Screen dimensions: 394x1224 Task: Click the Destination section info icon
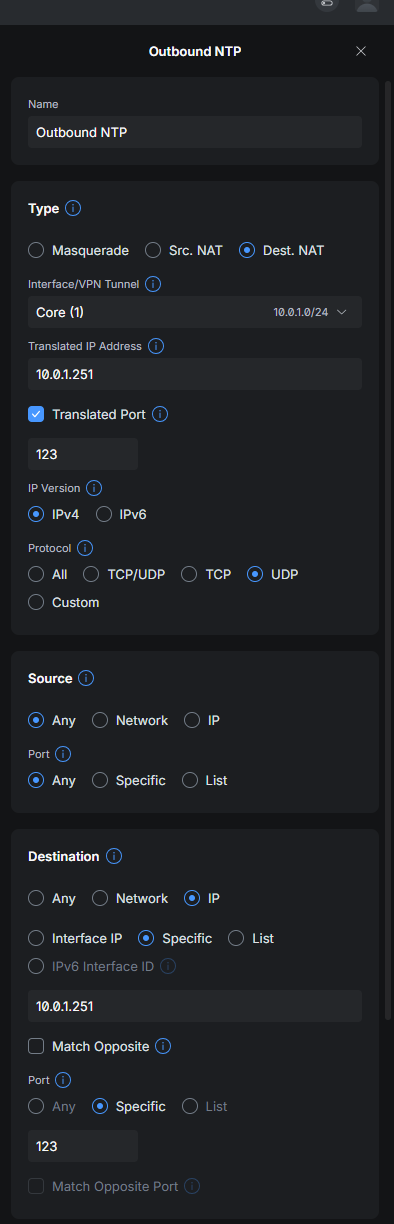point(113,856)
